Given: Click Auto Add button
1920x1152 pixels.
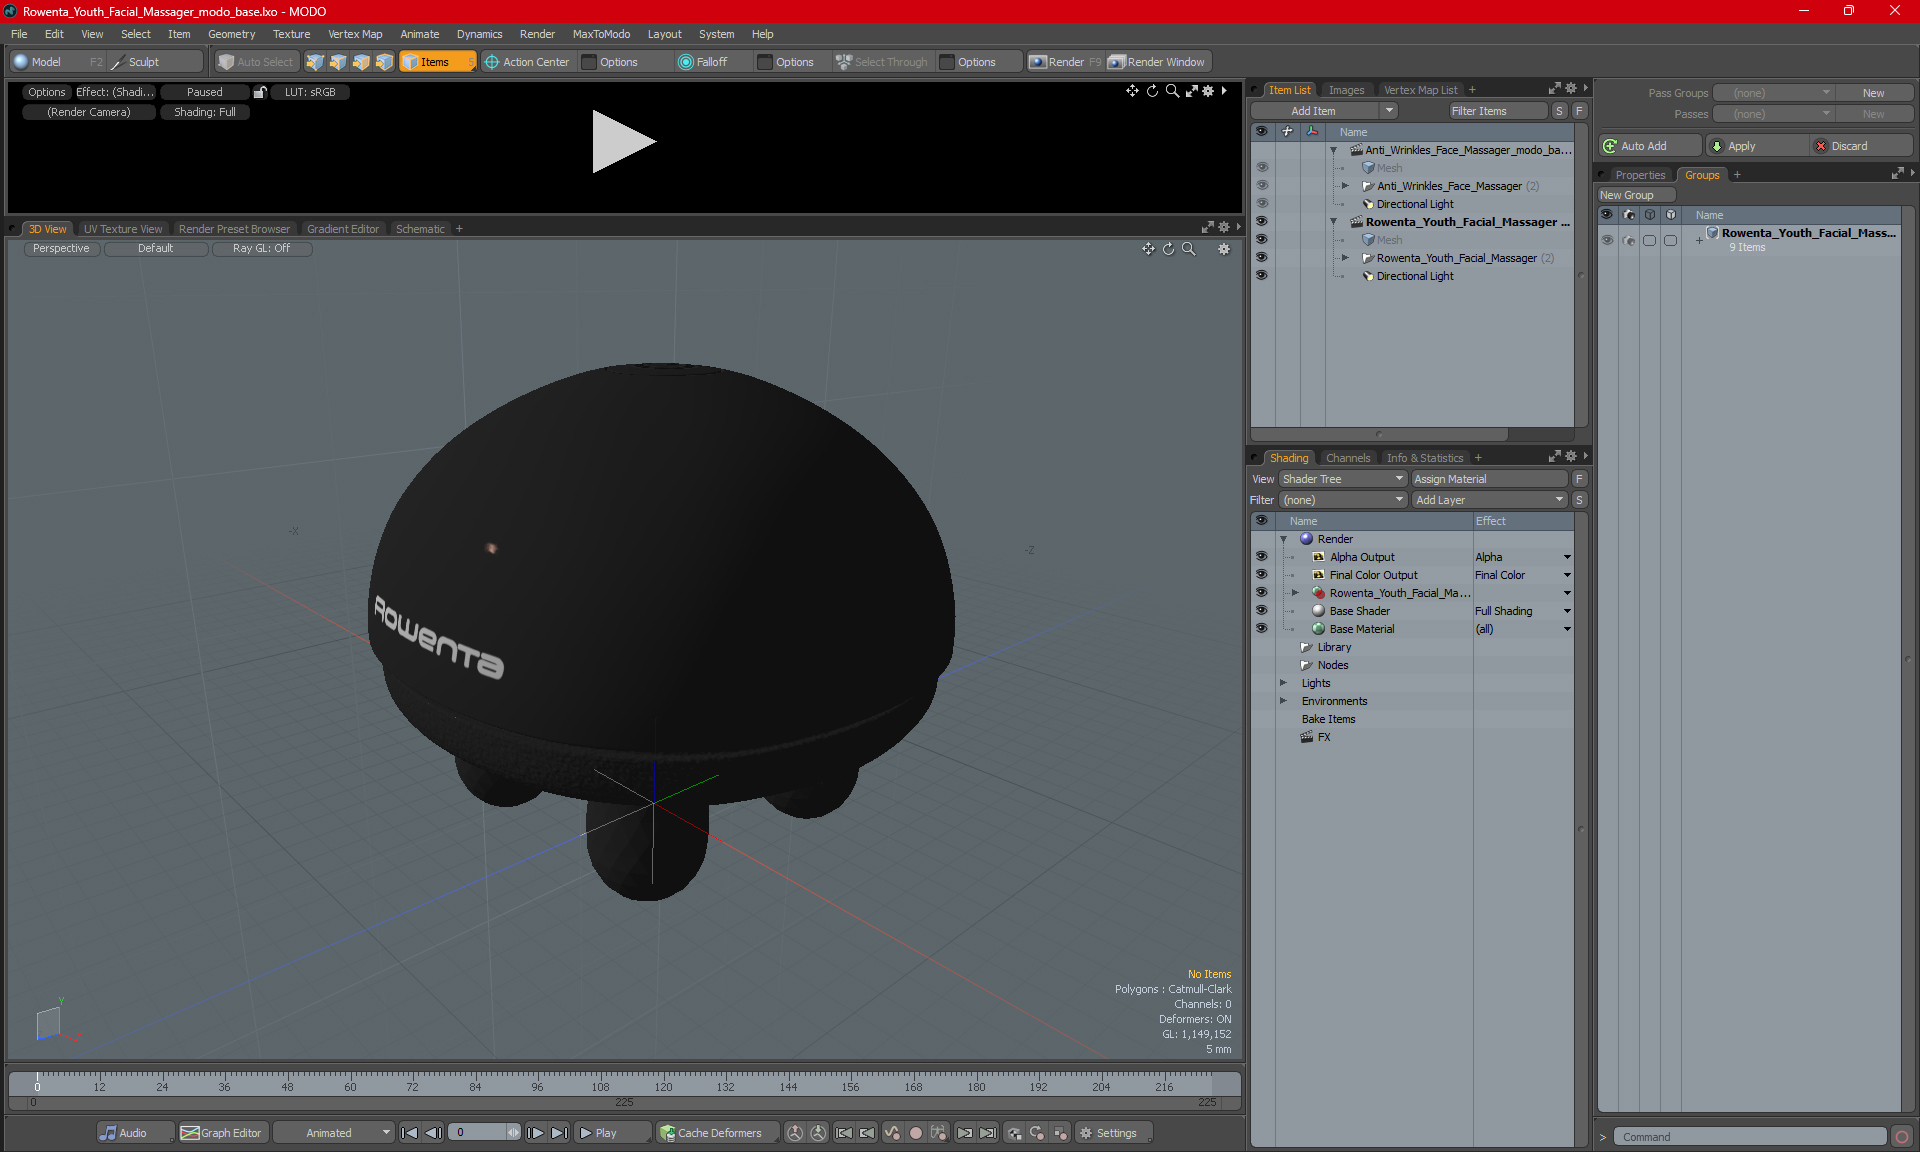Looking at the screenshot, I should point(1648,146).
